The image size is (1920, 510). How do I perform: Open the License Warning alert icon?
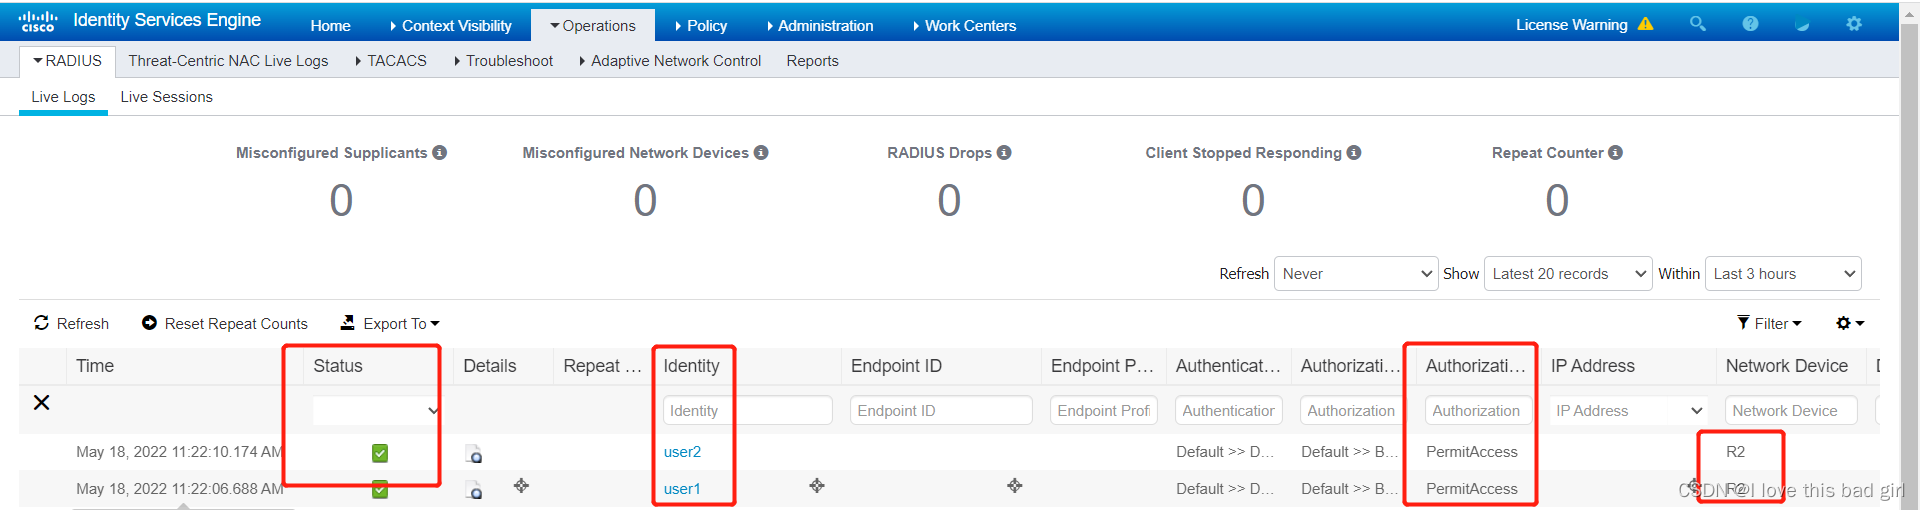click(1645, 24)
